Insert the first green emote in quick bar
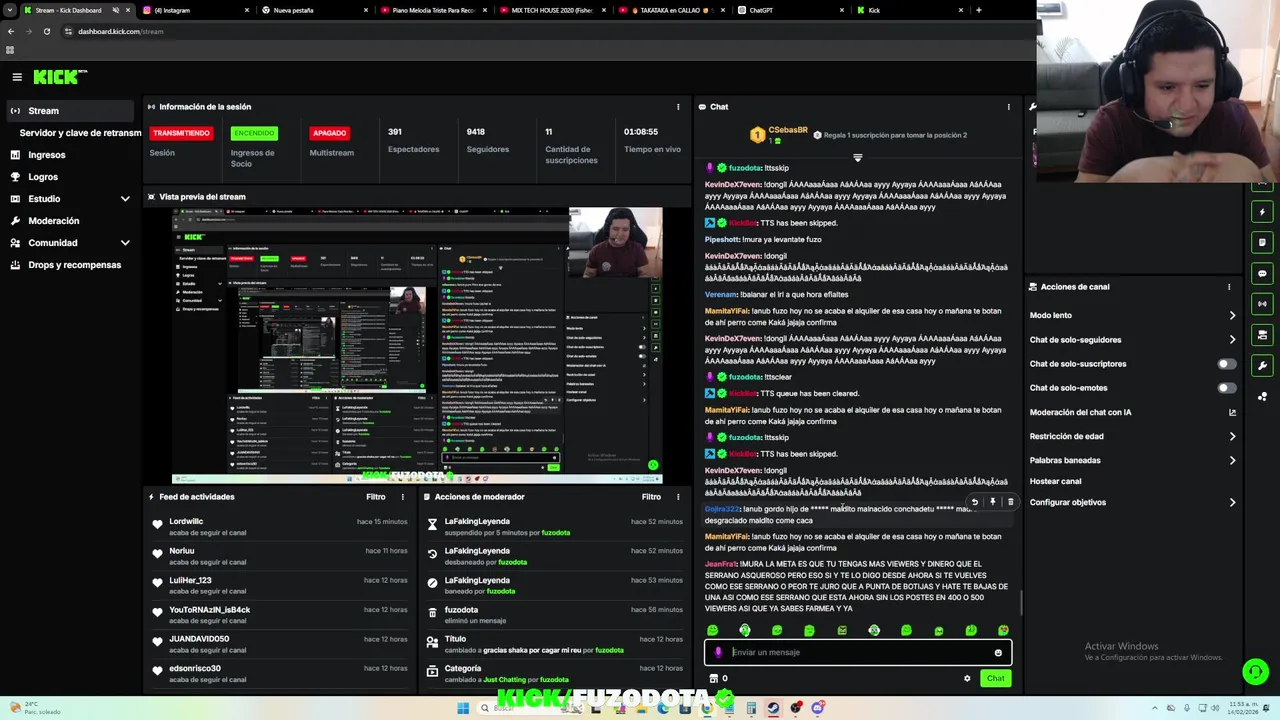Image resolution: width=1280 pixels, height=720 pixels. [712, 630]
